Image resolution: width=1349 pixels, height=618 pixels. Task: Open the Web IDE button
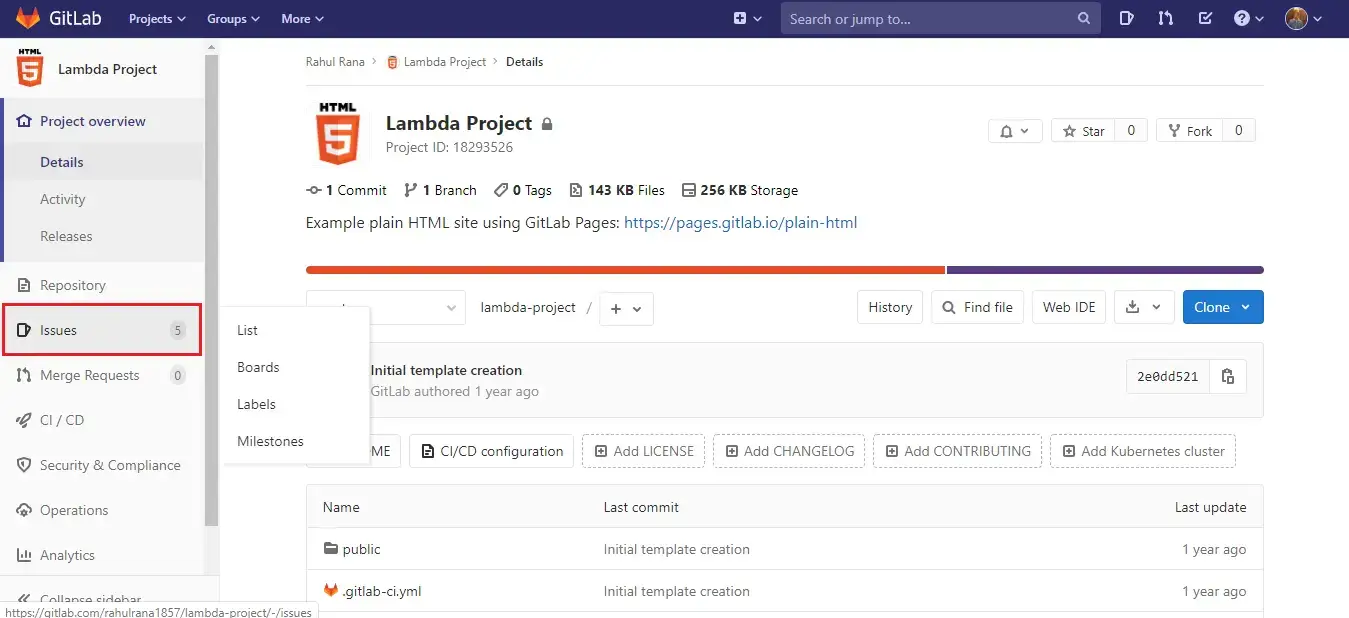pos(1069,307)
